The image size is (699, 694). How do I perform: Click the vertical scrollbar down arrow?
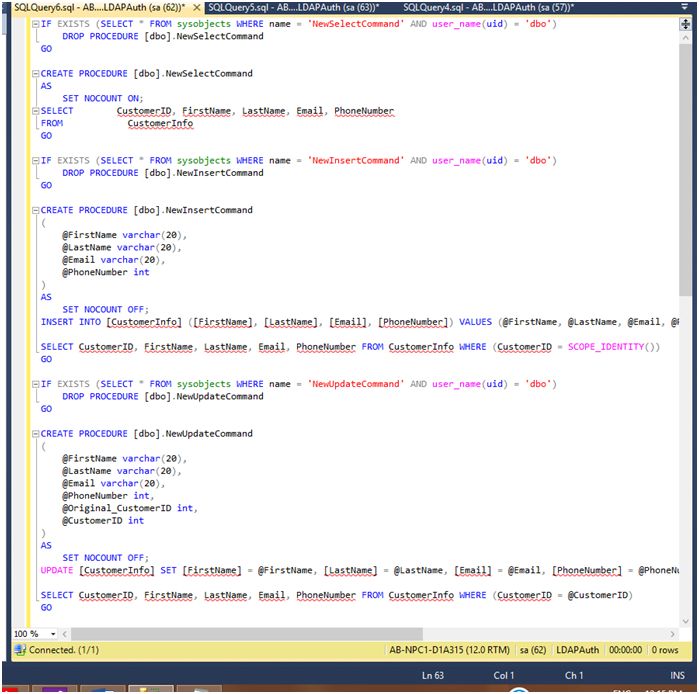(x=685, y=621)
